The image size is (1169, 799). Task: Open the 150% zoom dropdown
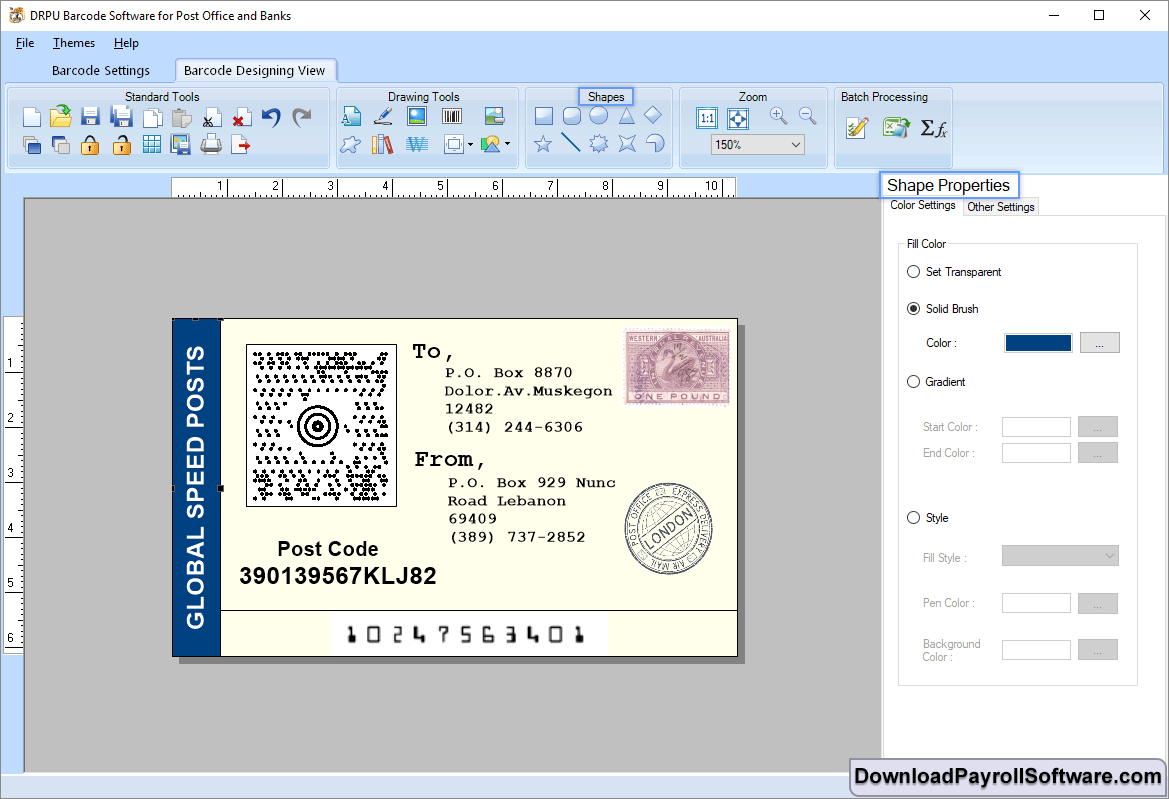tap(795, 145)
